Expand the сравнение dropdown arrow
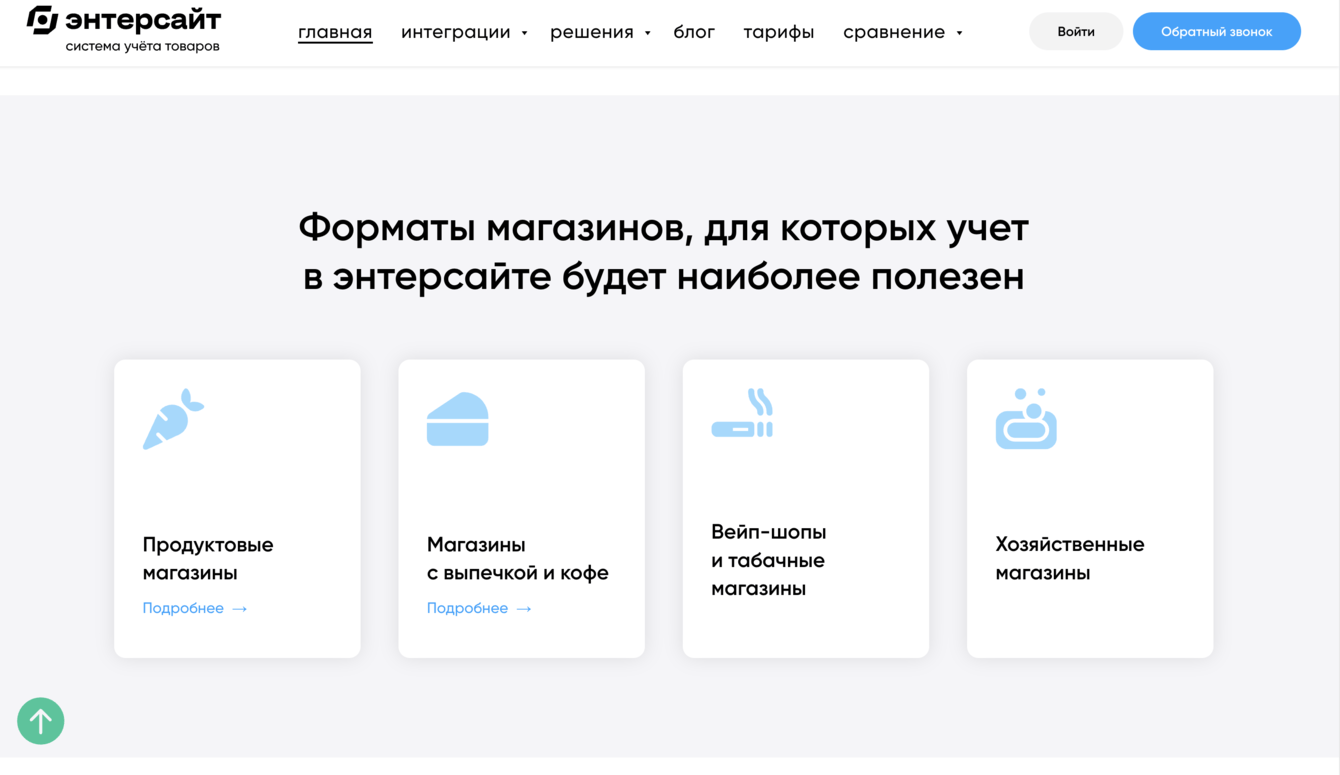 click(959, 33)
